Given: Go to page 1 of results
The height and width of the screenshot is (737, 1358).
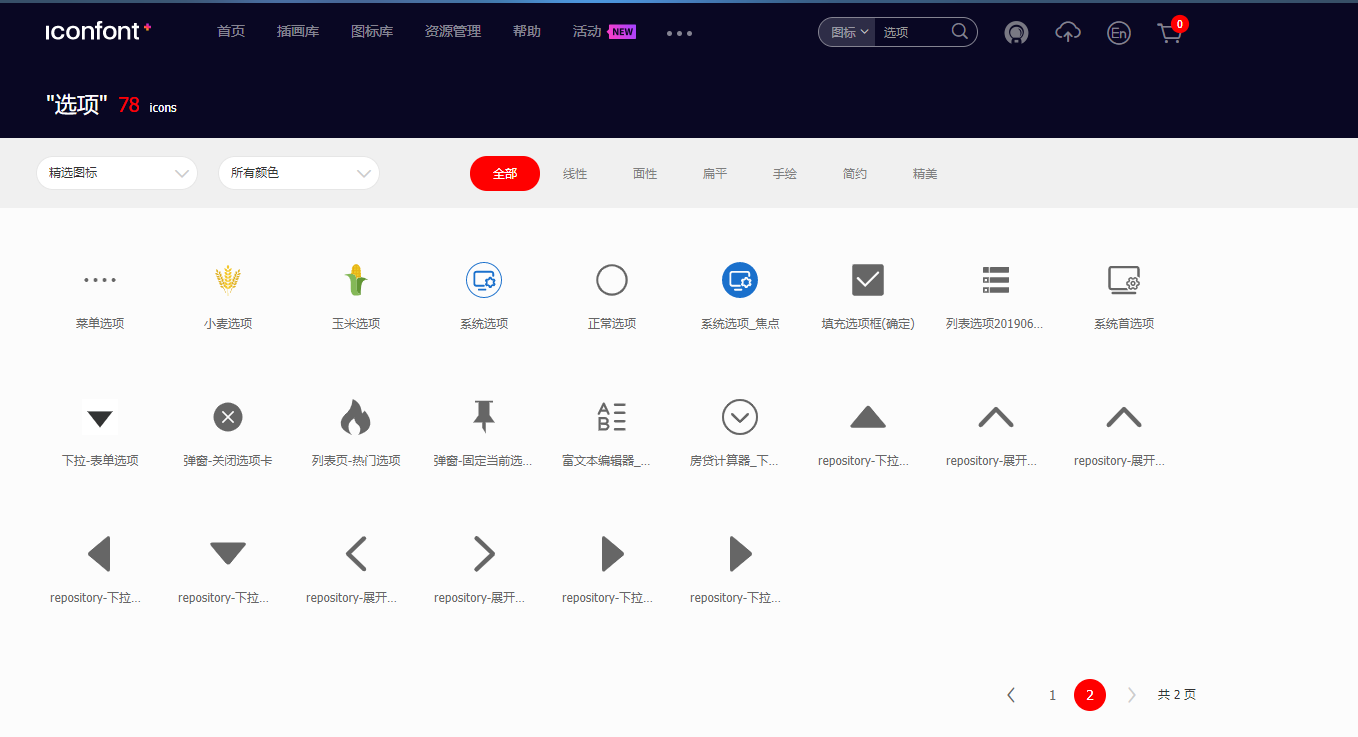Looking at the screenshot, I should coord(1052,695).
